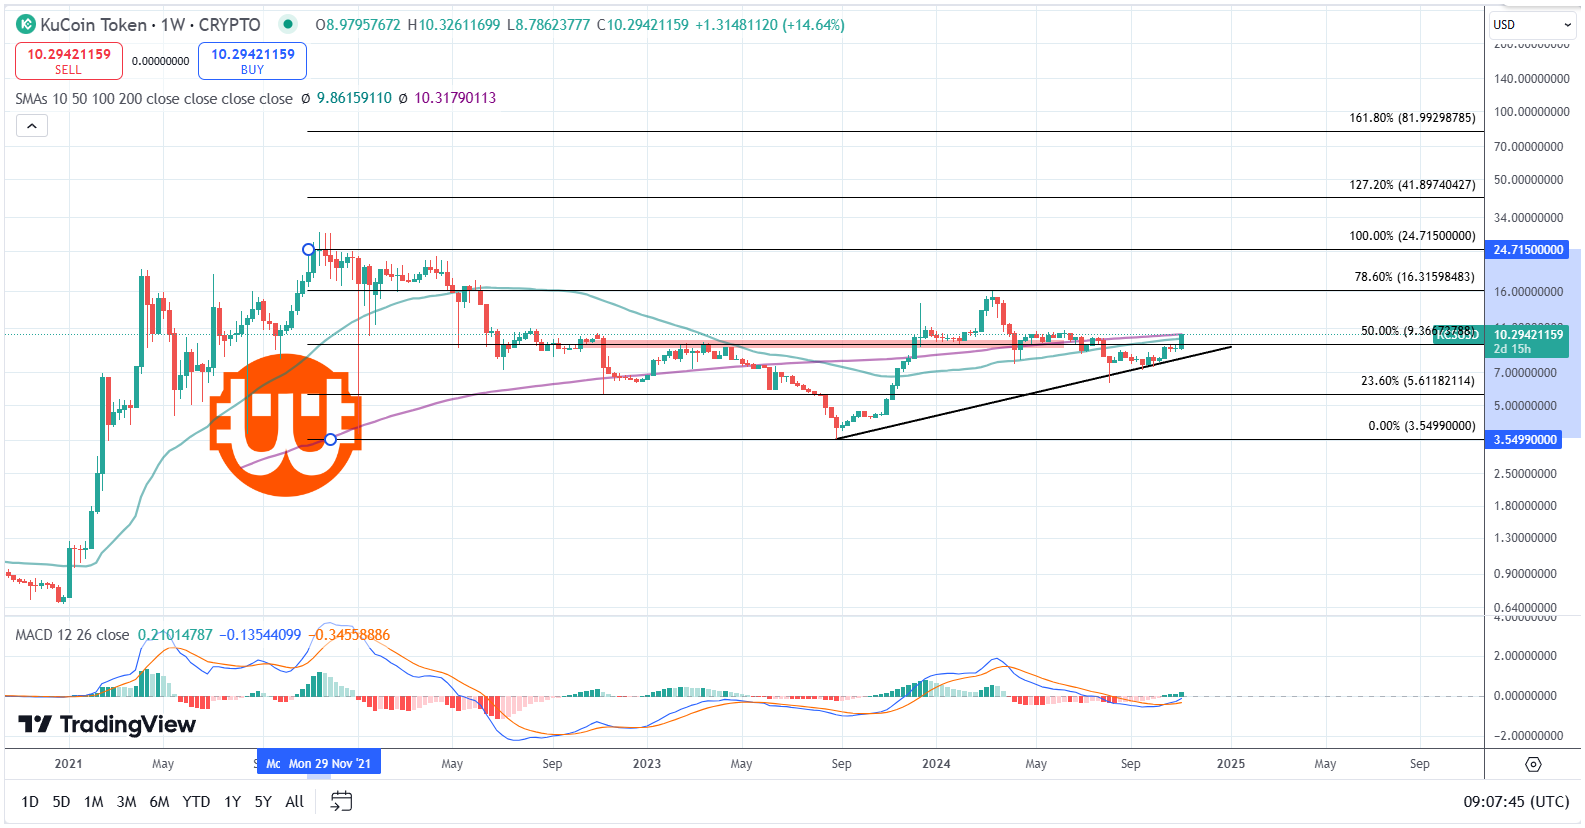Click the MACD 12 26 close indicator legend
The image size is (1585, 828).
tap(72, 635)
